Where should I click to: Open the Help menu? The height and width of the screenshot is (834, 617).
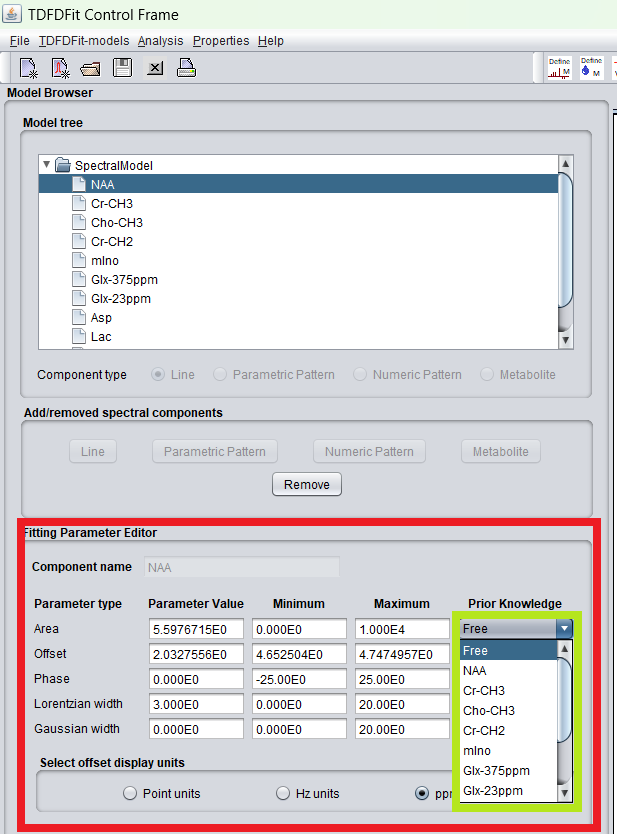point(271,41)
